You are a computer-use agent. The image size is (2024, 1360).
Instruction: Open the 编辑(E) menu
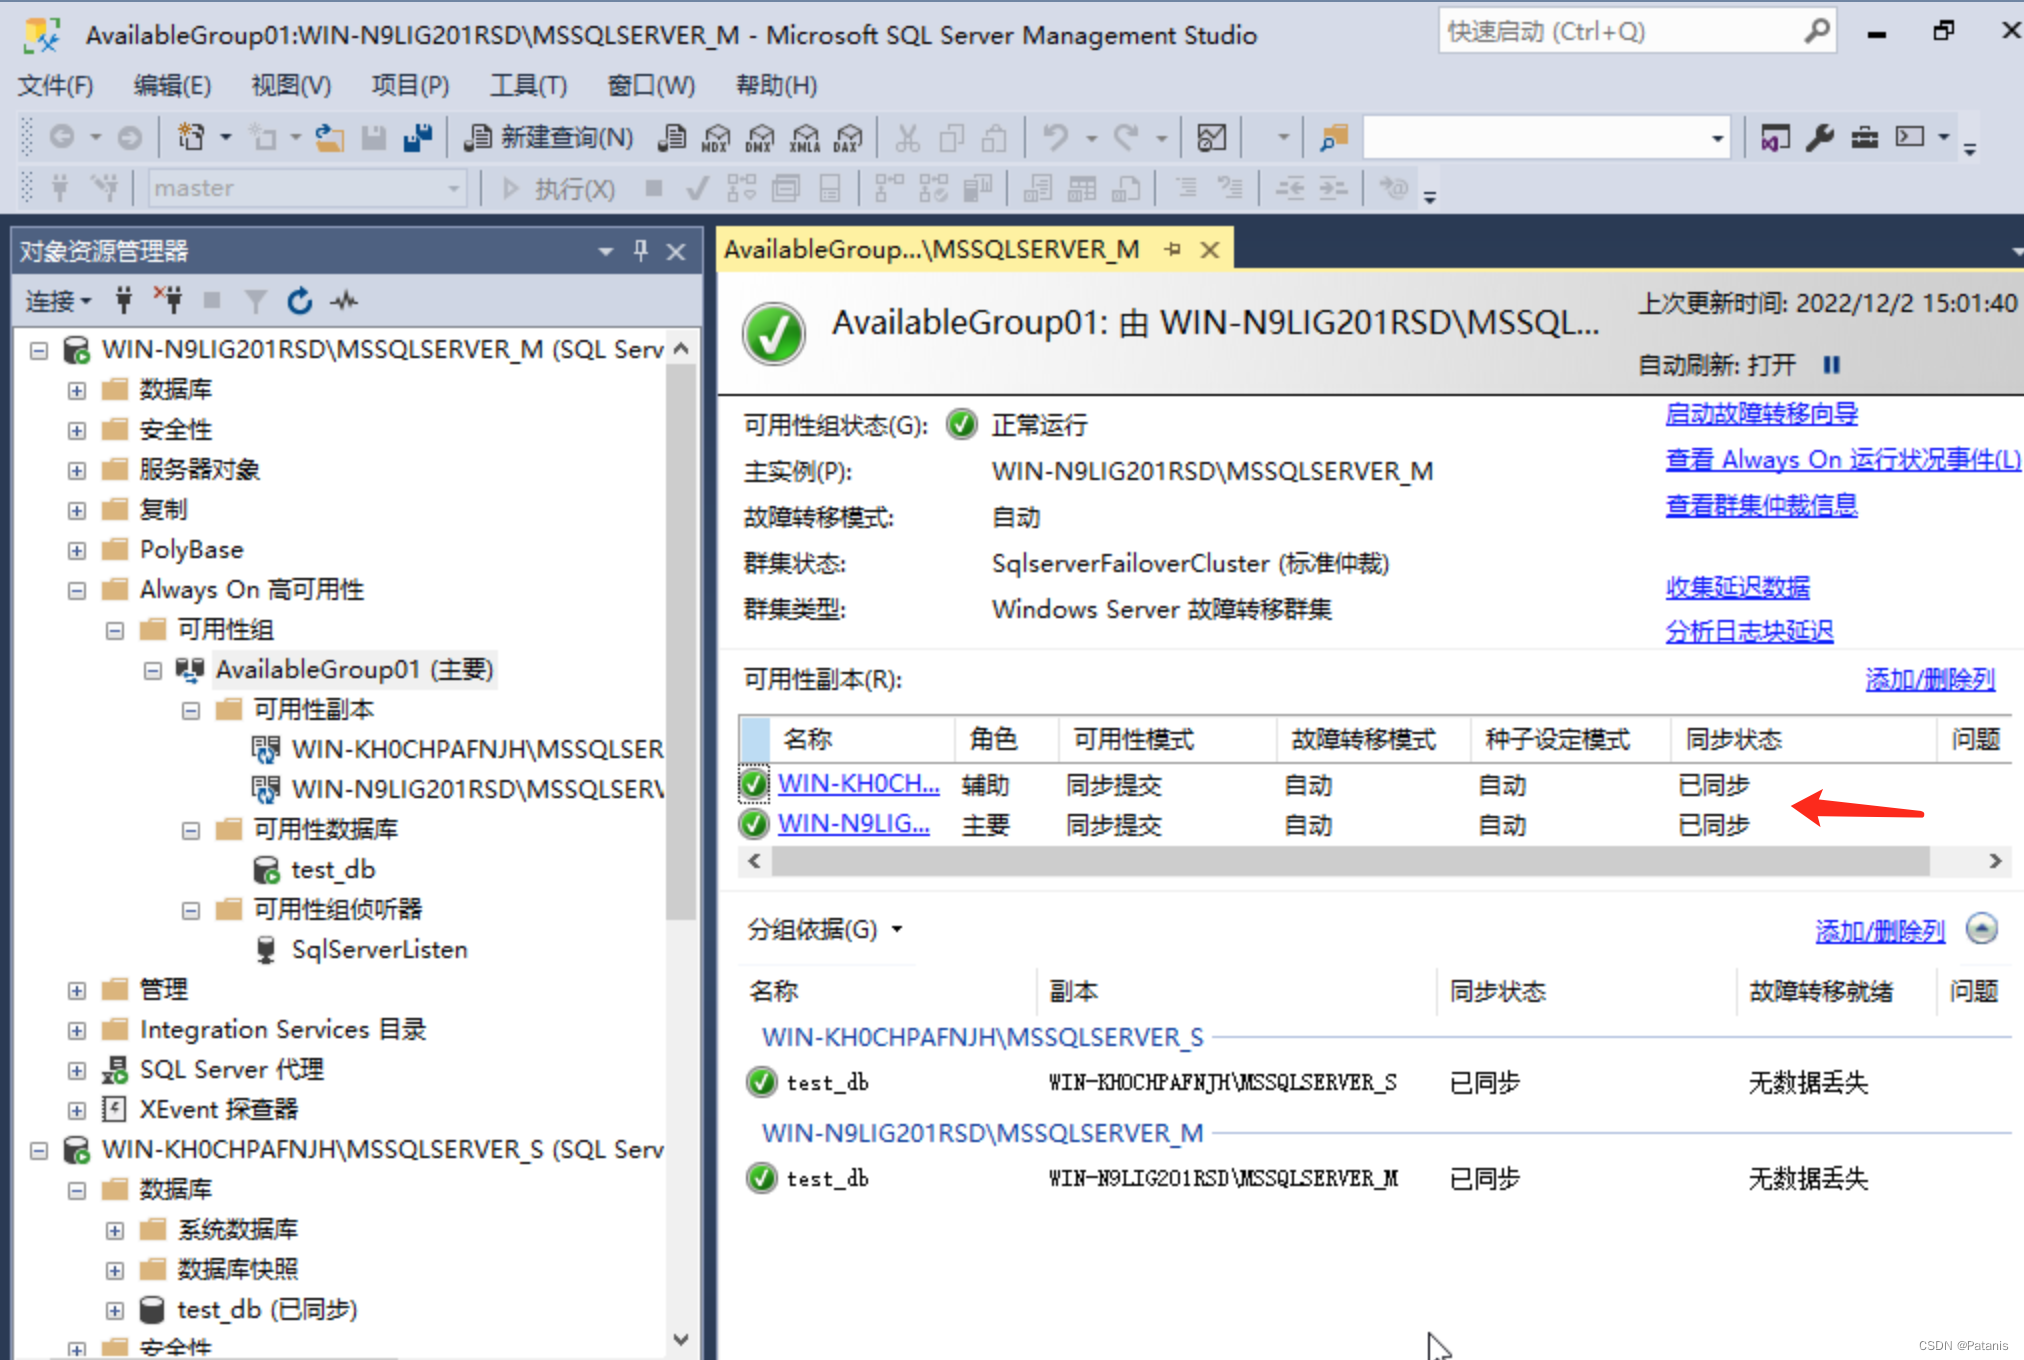(172, 86)
